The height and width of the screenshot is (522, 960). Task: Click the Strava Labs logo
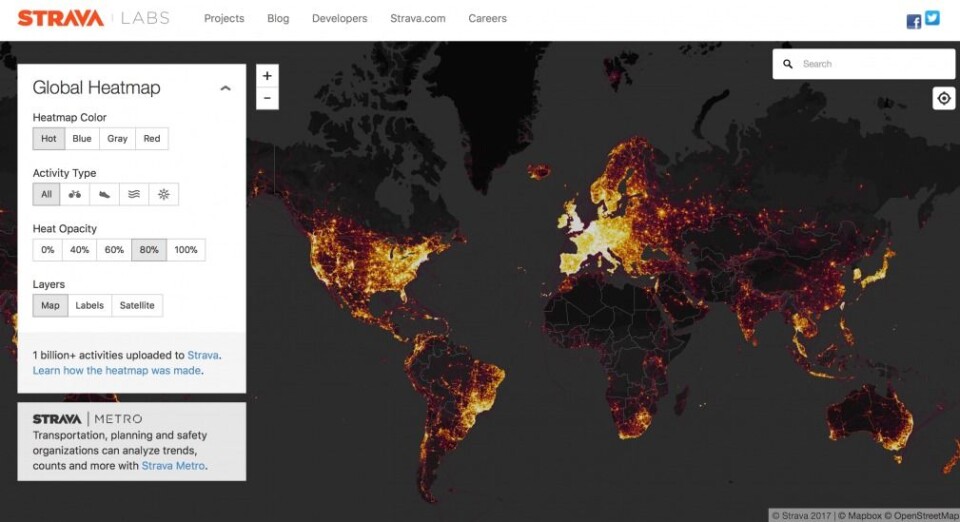click(x=94, y=18)
